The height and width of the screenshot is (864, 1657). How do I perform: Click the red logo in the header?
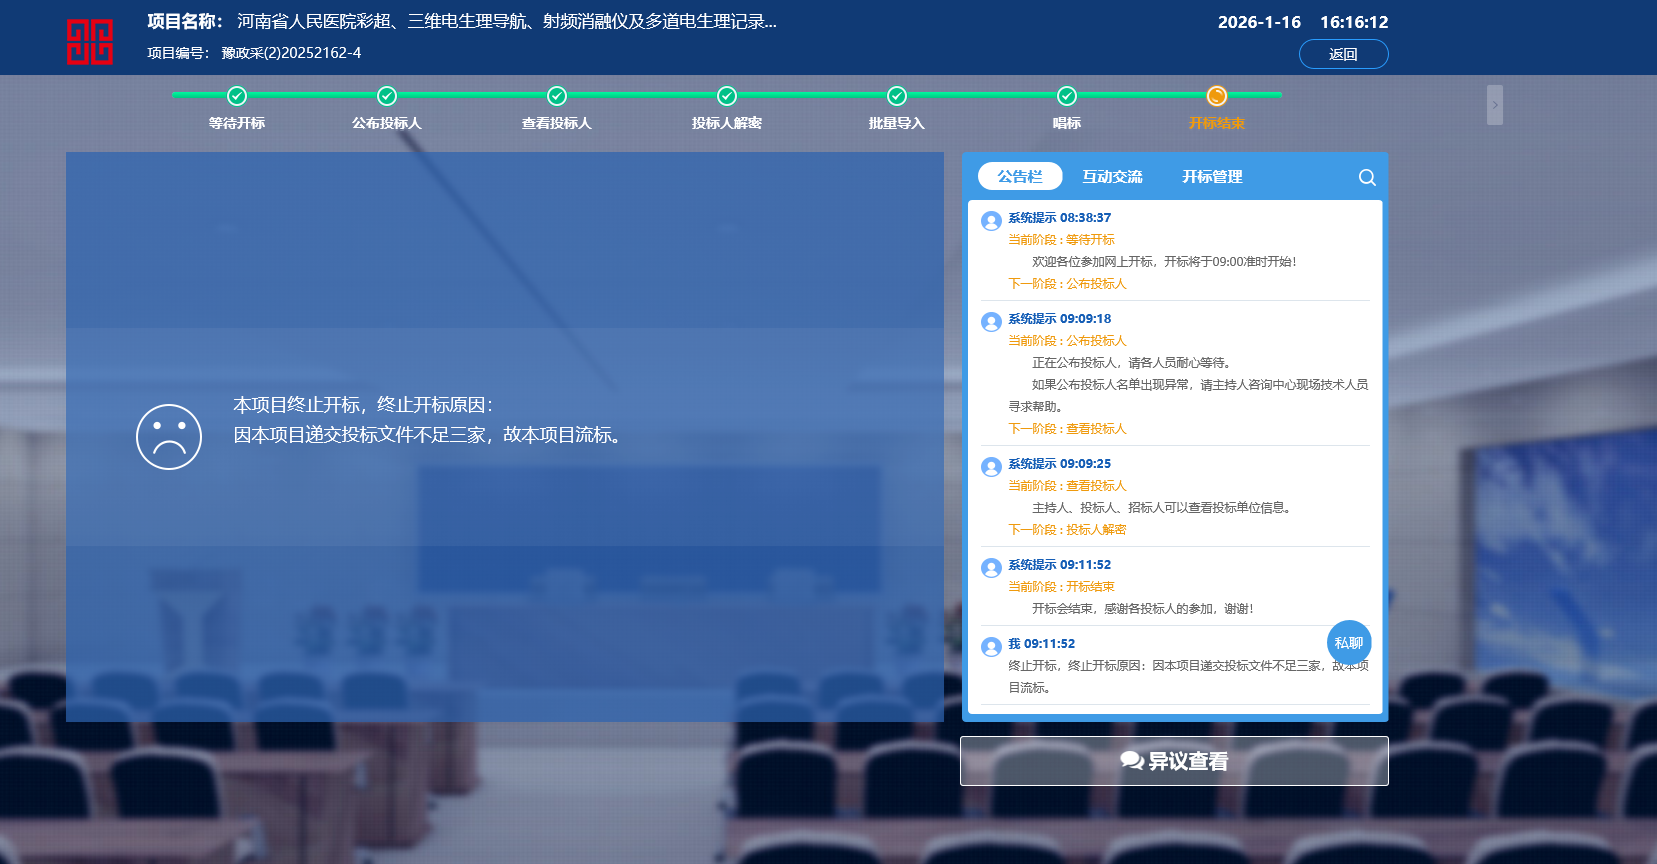90,42
